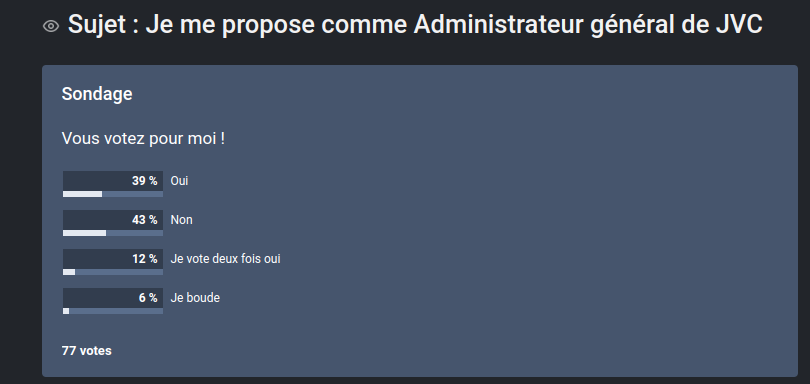Click the 6 % percentage value

coord(148,298)
